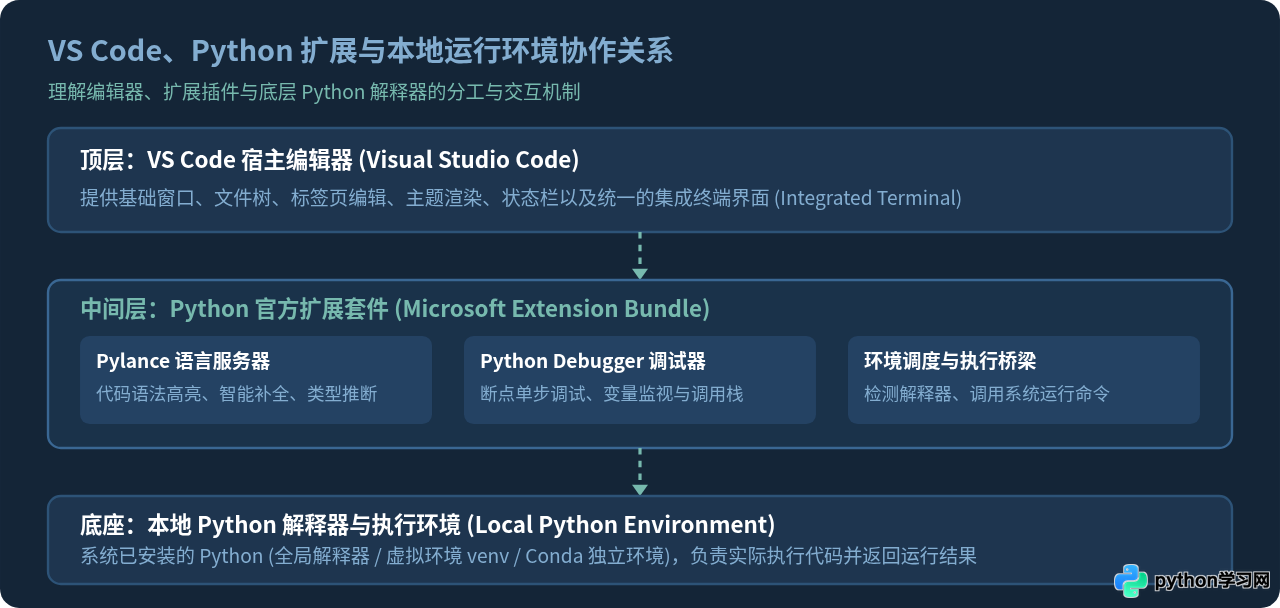
Task: Click the subtitle '理解编辑器、扩展插件与底层 Python 解释器的分工与交互机制'
Action: click(314, 92)
